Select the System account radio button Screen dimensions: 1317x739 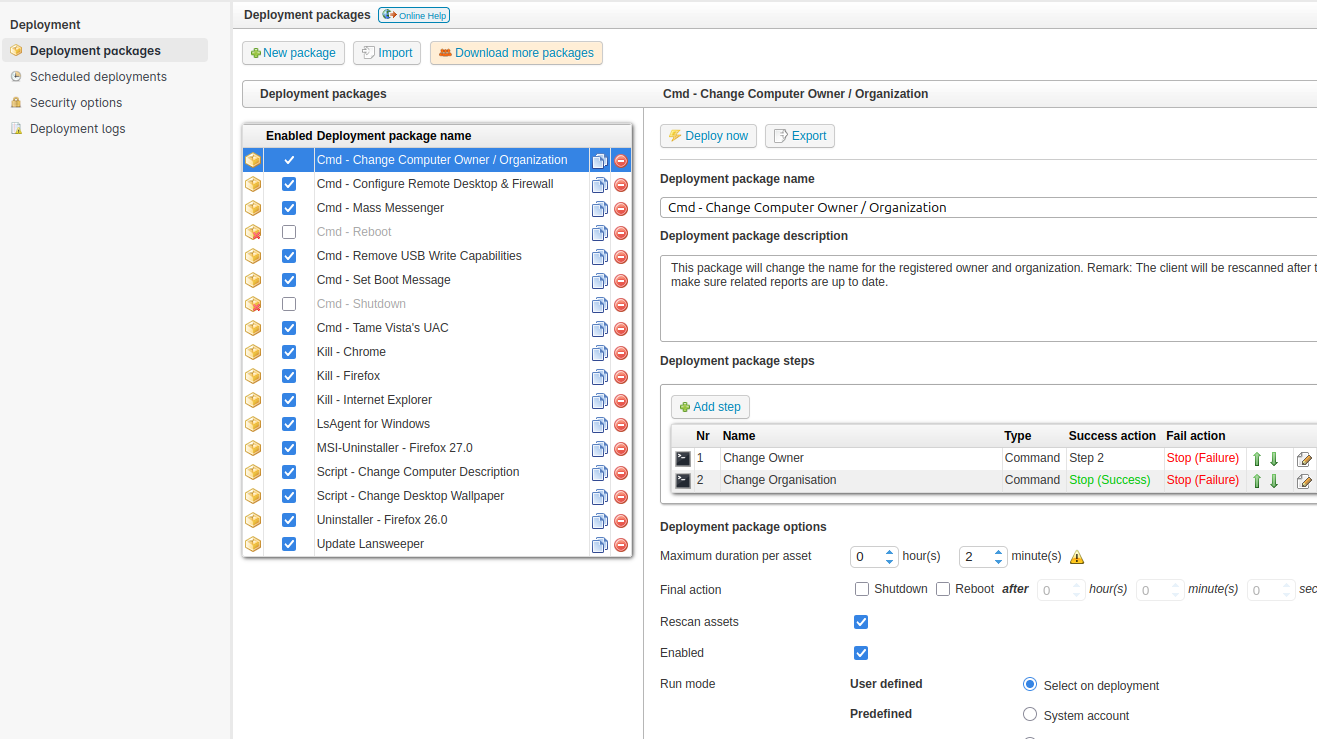tap(1030, 715)
